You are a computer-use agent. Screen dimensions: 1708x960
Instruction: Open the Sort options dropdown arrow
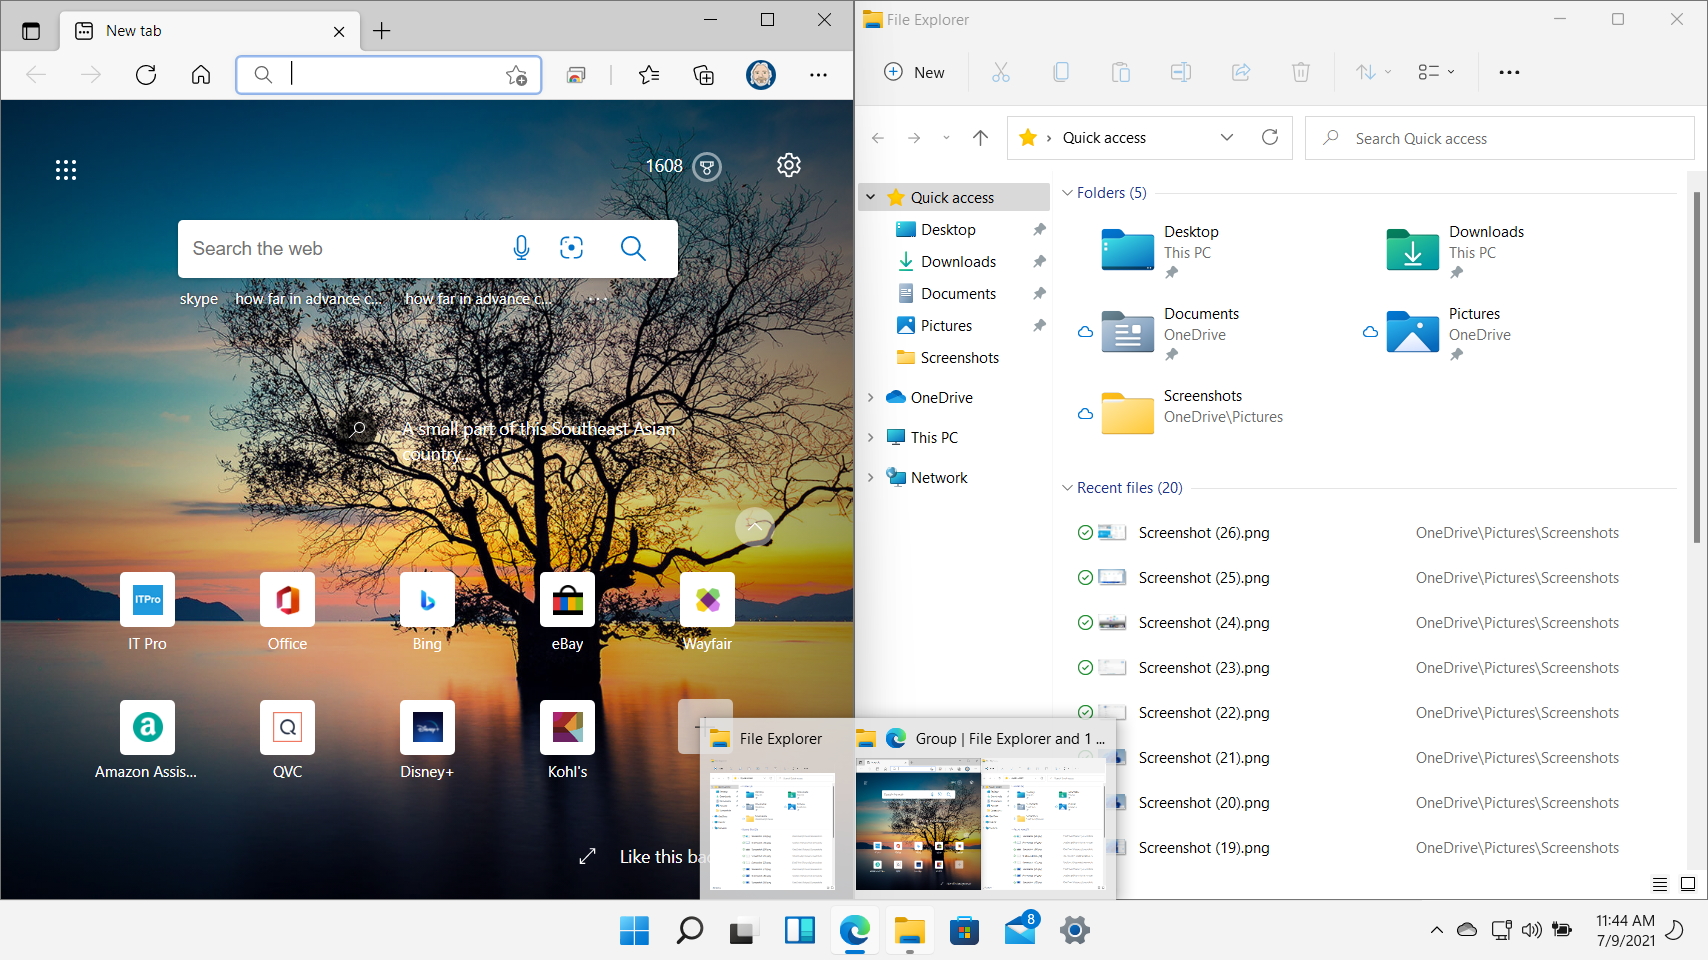pos(1386,71)
